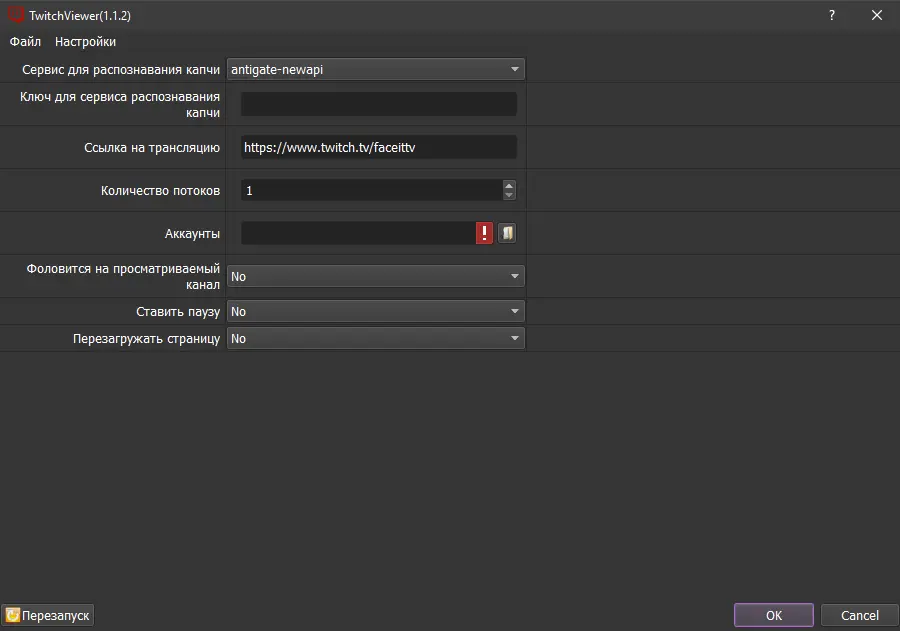Click the TwitchViewer app icon in title bar

pos(15,14)
